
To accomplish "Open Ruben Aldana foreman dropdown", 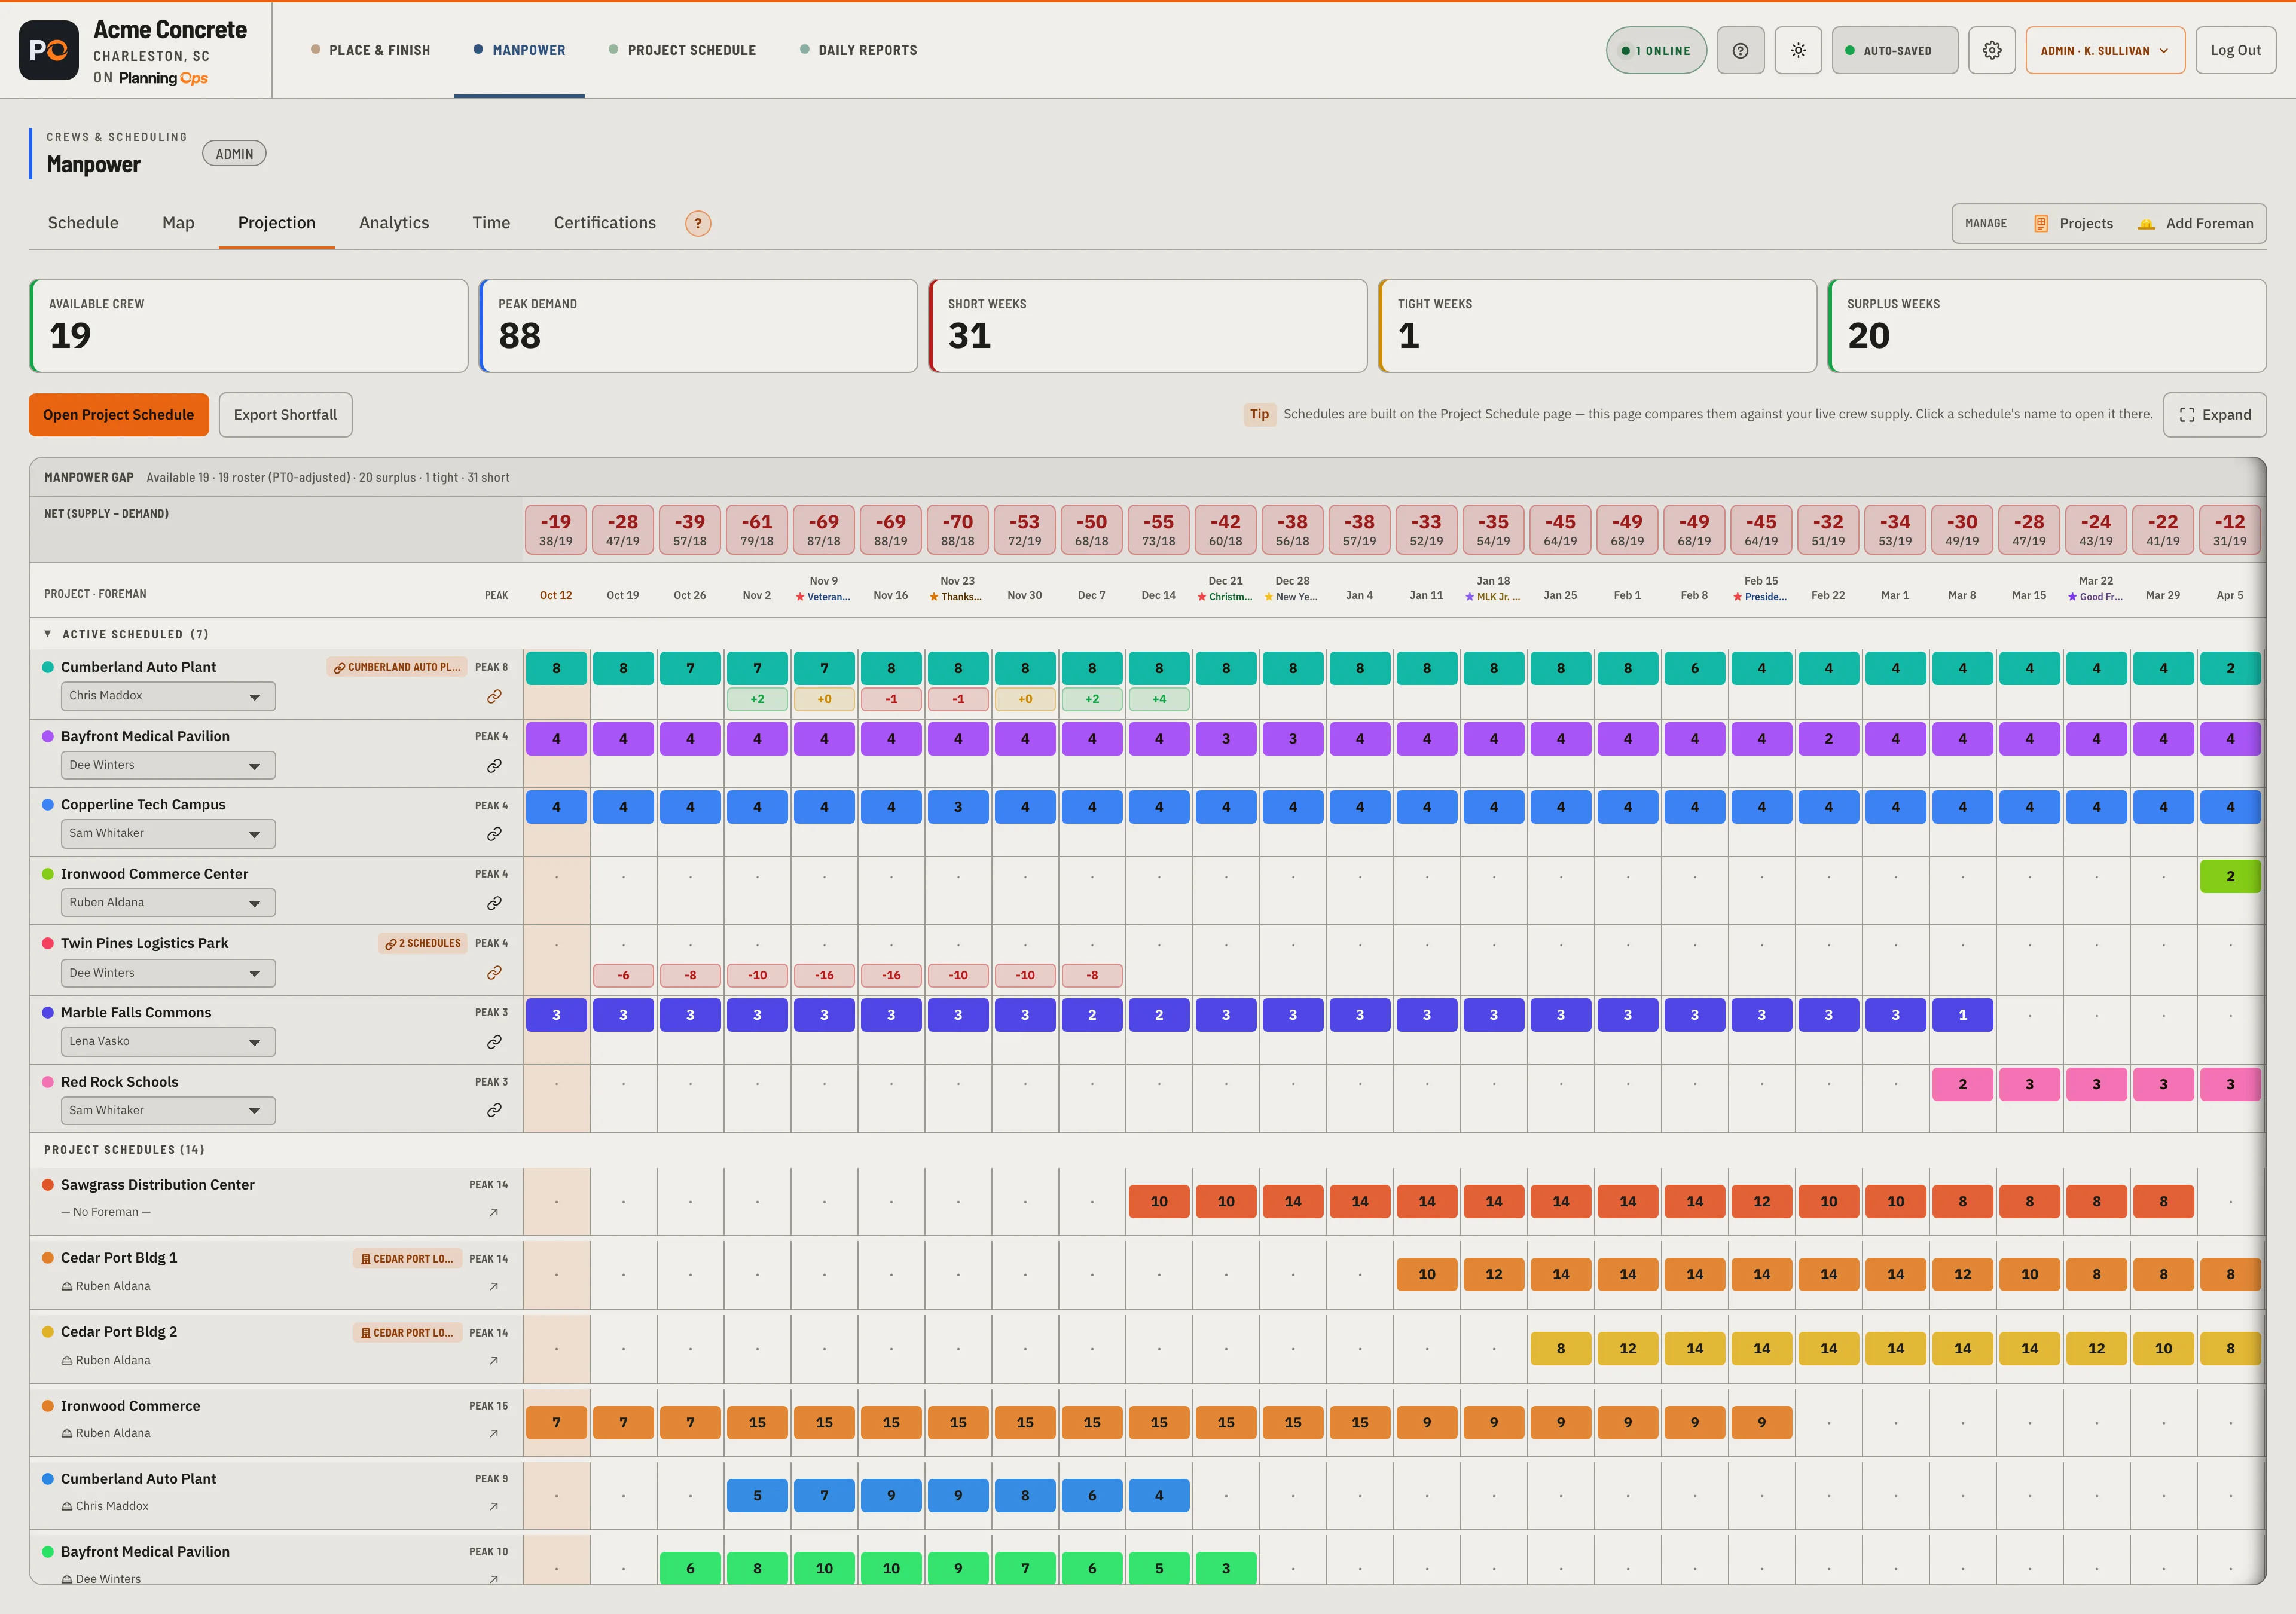I will pos(168,903).
